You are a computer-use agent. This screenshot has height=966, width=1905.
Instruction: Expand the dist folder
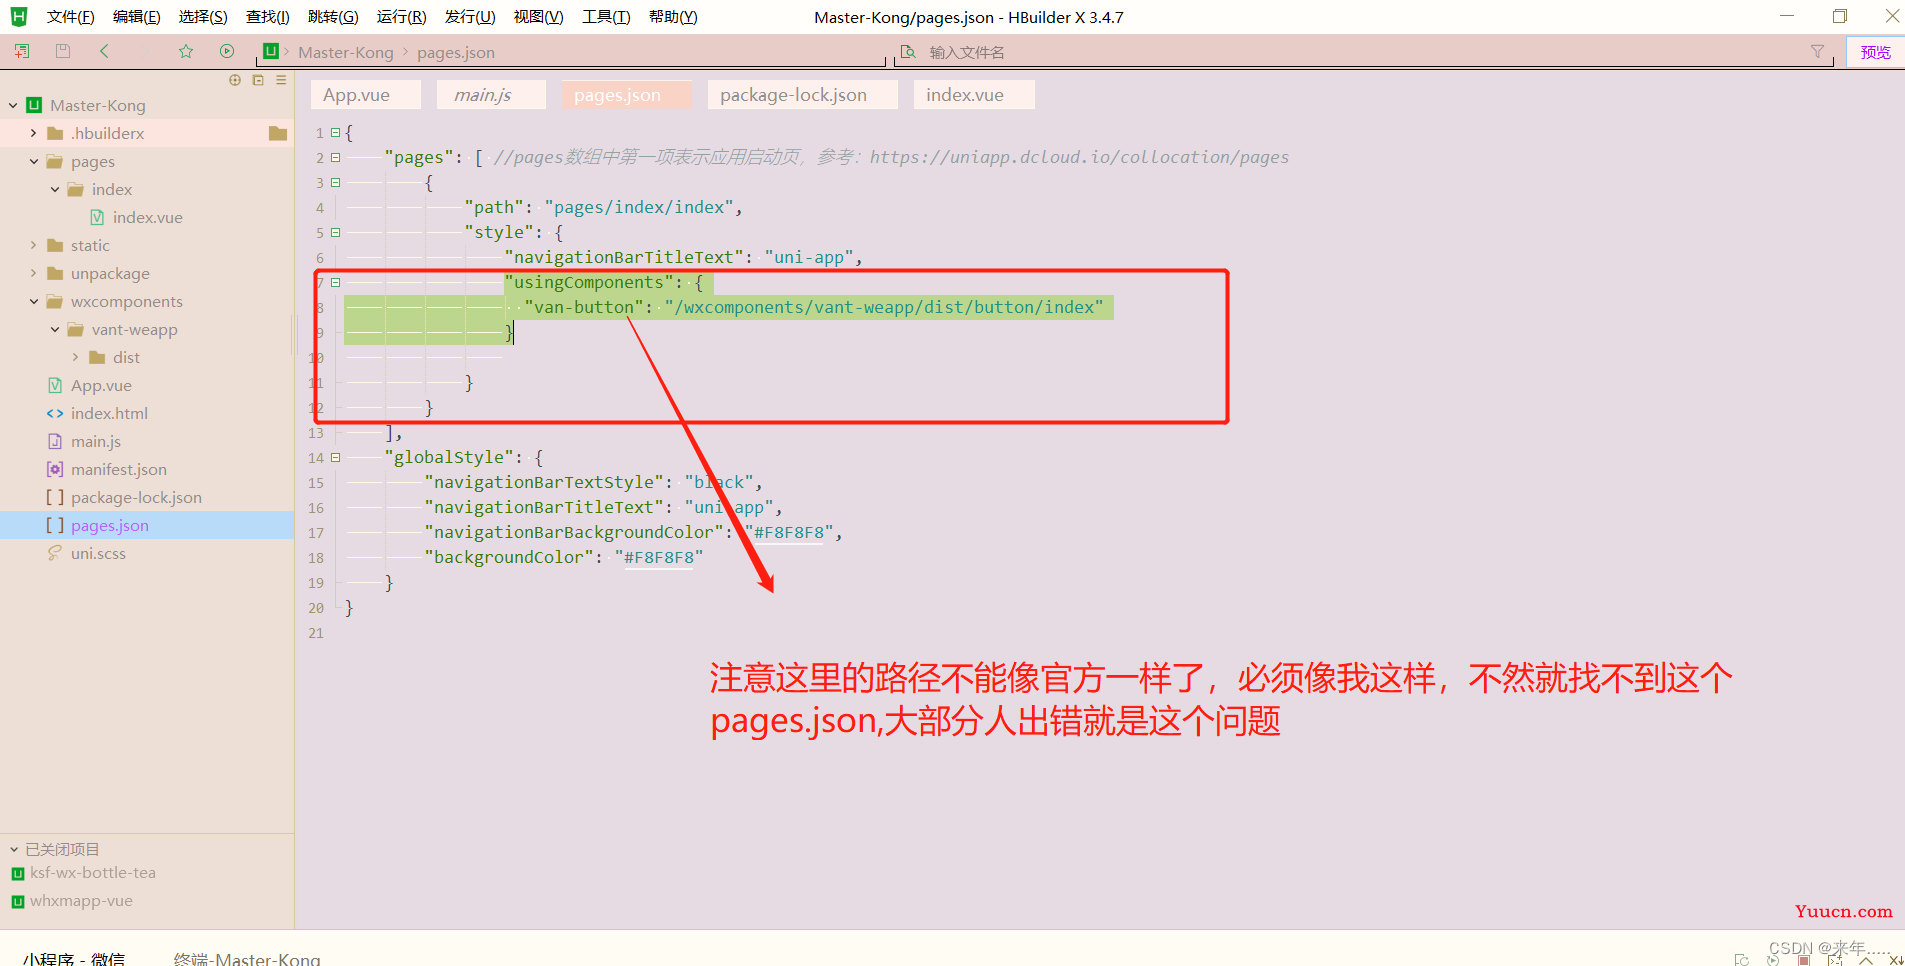76,357
